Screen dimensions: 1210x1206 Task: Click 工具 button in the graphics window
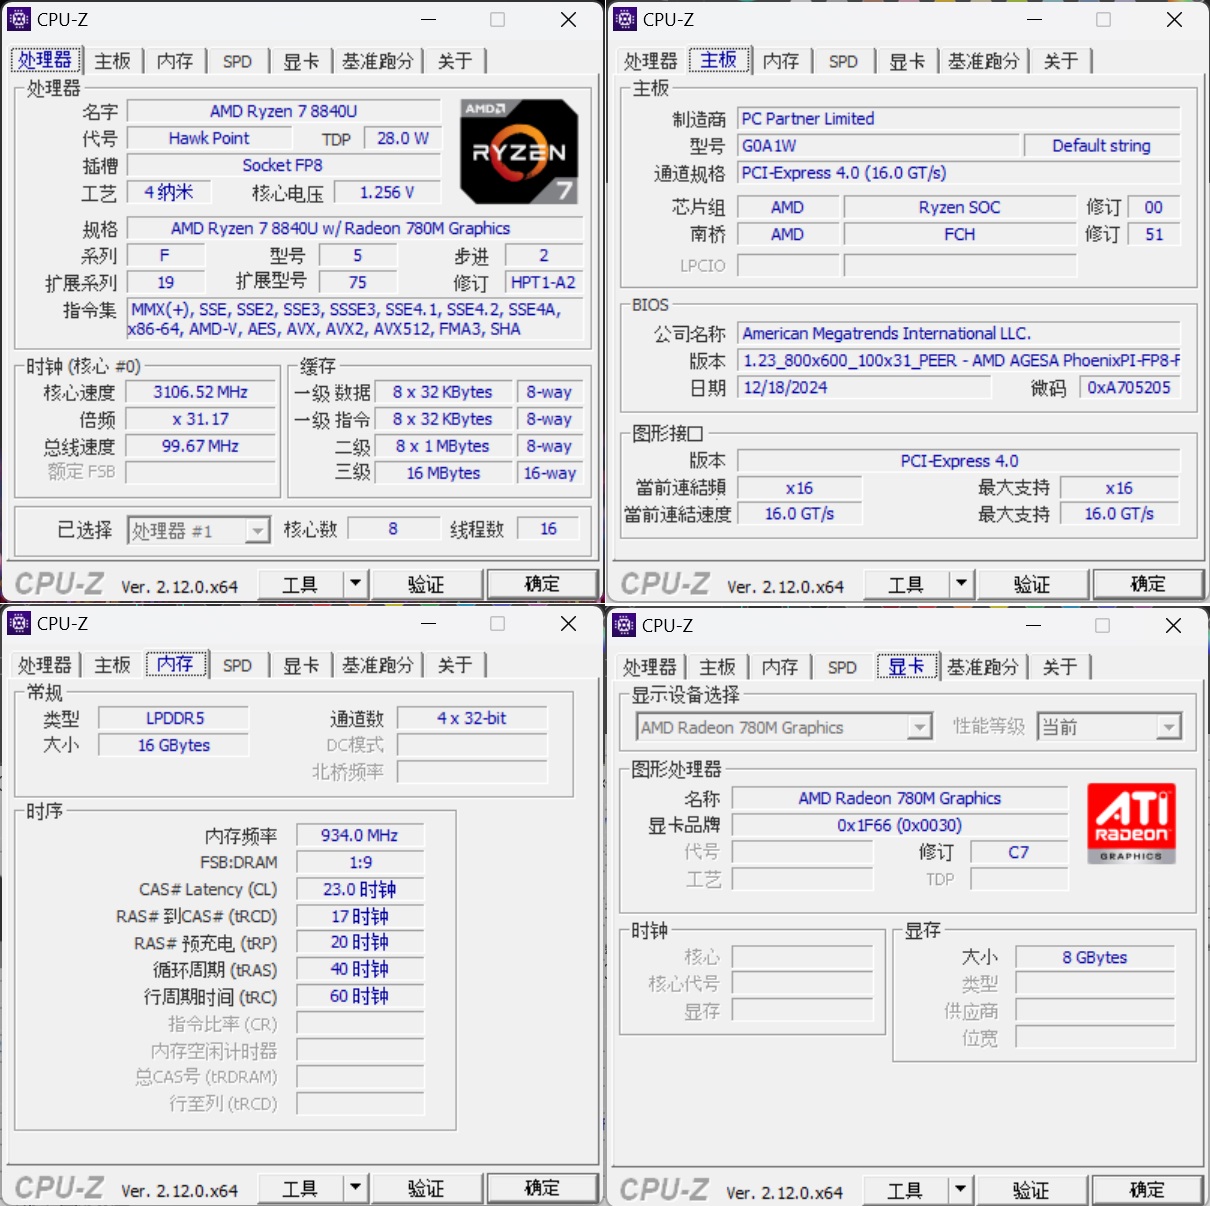tap(906, 1190)
